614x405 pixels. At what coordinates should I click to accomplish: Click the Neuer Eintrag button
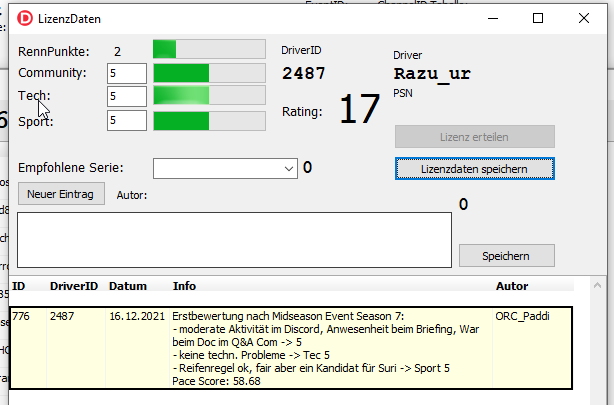pos(61,194)
